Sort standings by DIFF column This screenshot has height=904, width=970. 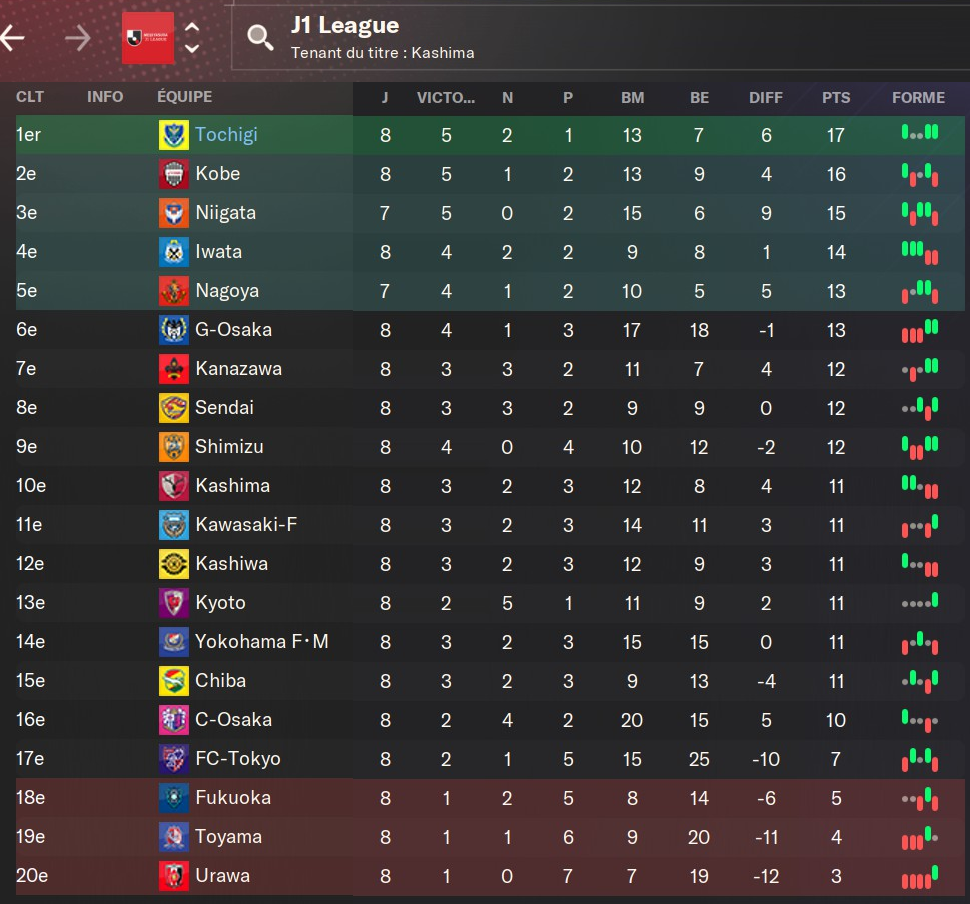click(766, 98)
